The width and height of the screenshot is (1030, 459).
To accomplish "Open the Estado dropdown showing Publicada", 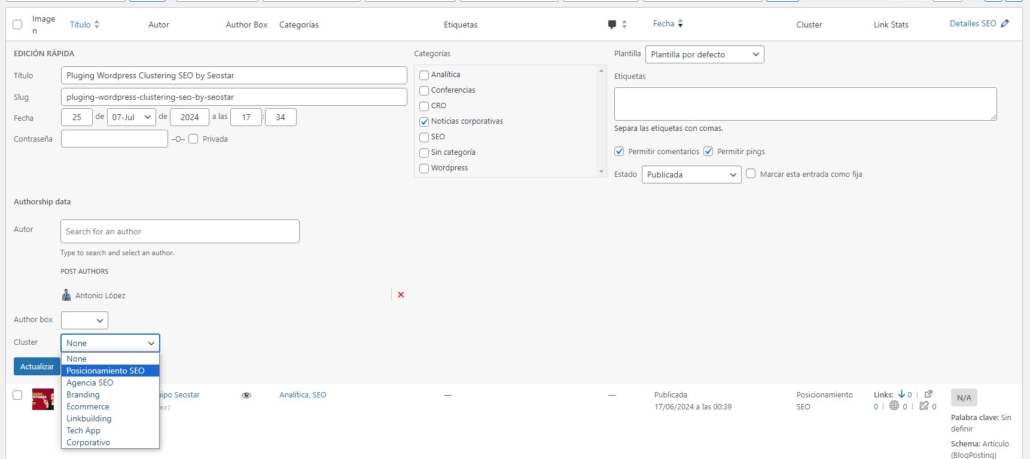I will click(691, 174).
